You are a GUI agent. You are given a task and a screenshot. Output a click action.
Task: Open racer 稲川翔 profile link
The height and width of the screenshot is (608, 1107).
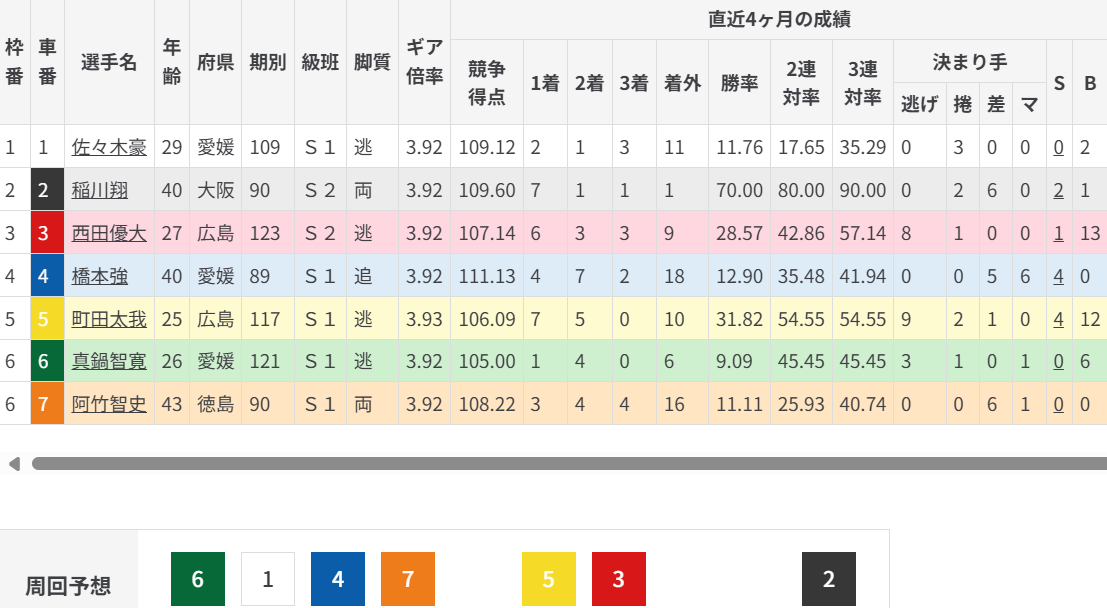click(102, 191)
